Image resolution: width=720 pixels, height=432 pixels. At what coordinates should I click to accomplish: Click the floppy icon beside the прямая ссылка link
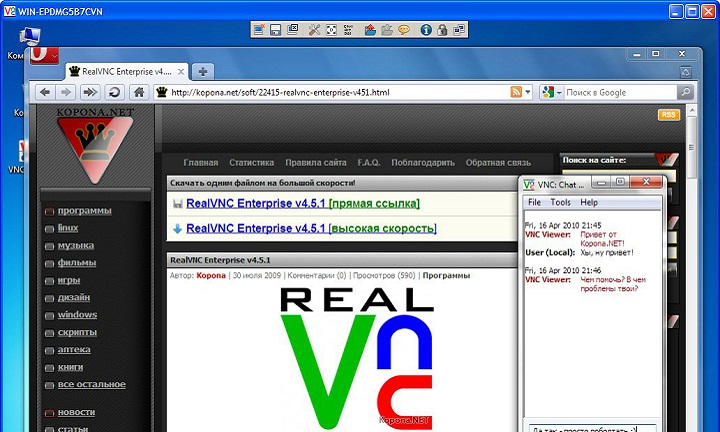tap(178, 204)
